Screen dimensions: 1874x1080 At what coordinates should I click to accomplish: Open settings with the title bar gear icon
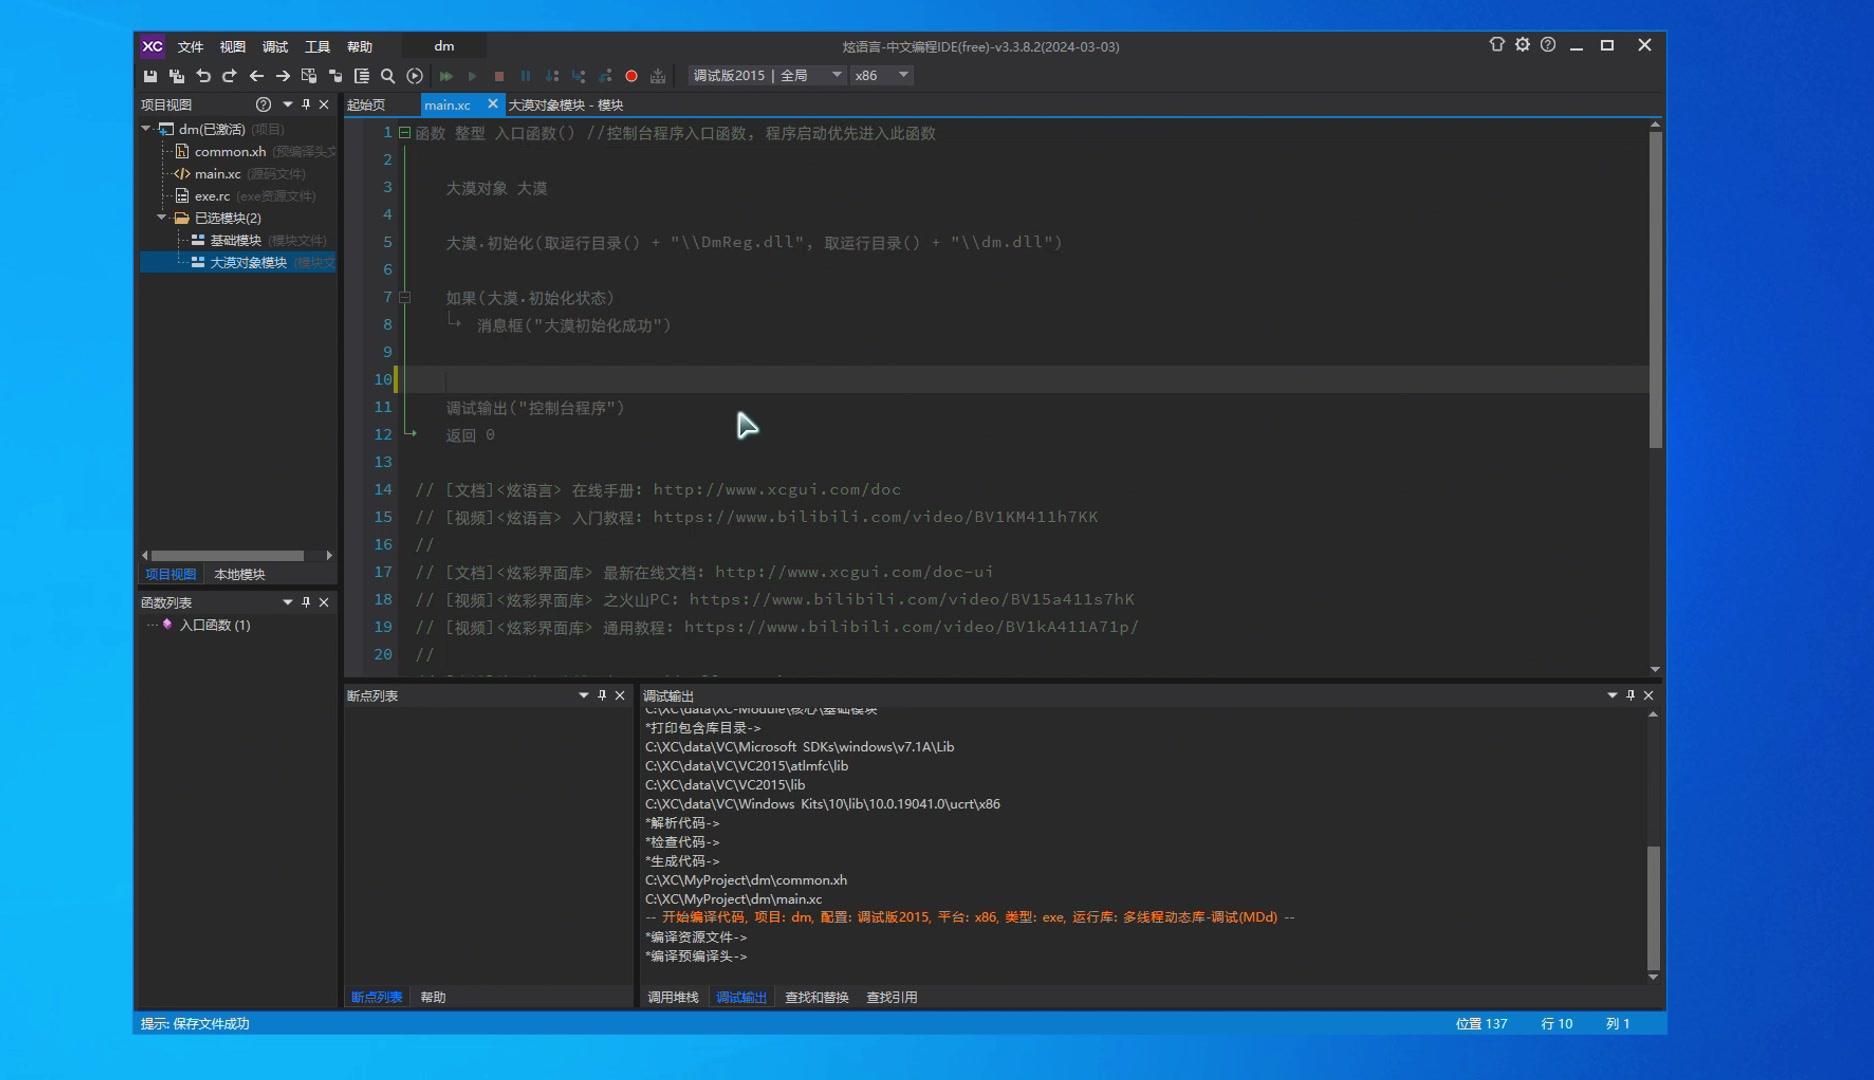(1522, 45)
